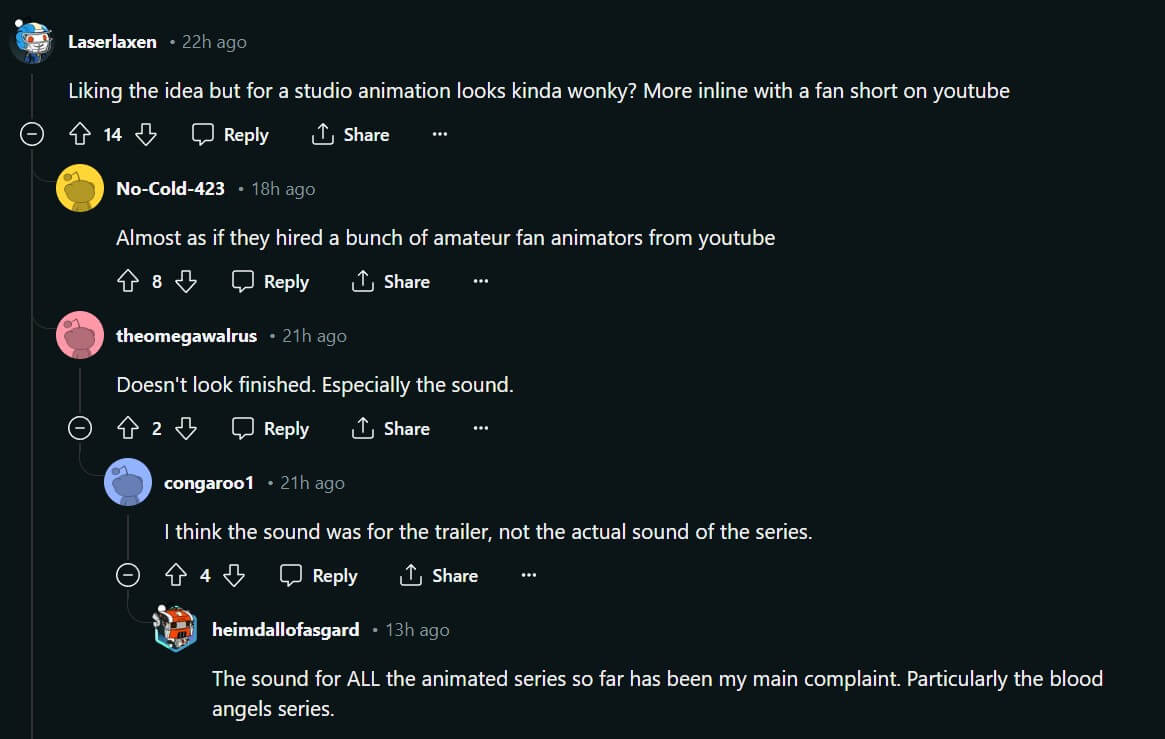This screenshot has height=739, width=1165.
Task: Reply to congaroo1's comment
Action: pos(319,576)
